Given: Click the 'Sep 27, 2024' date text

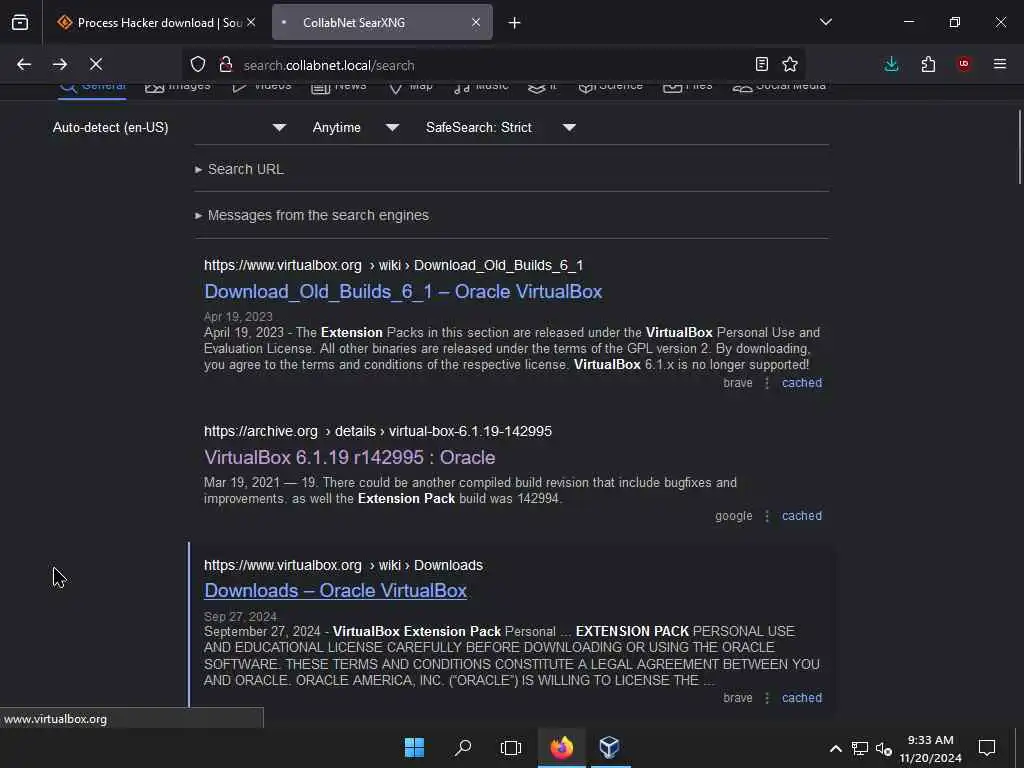Looking at the screenshot, I should 240,616.
